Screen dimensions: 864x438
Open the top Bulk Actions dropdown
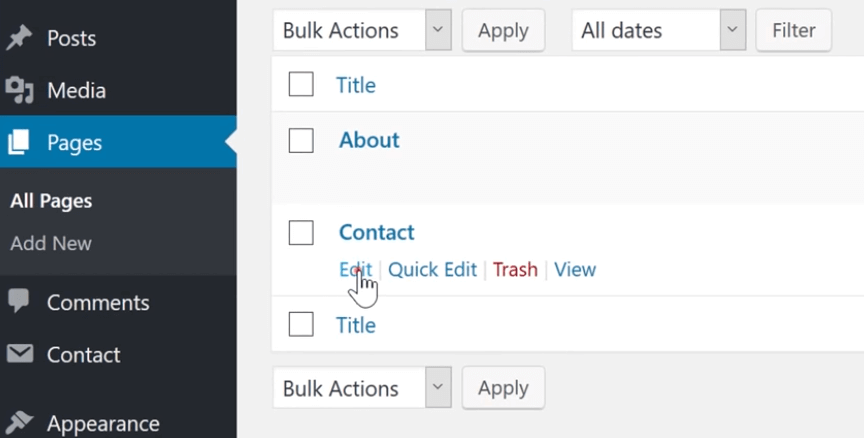tap(362, 30)
